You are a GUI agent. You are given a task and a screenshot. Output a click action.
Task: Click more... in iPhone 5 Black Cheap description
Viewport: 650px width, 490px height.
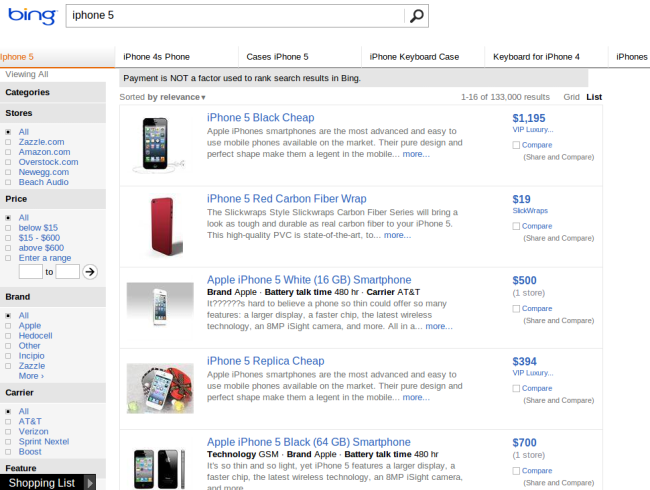pos(416,154)
